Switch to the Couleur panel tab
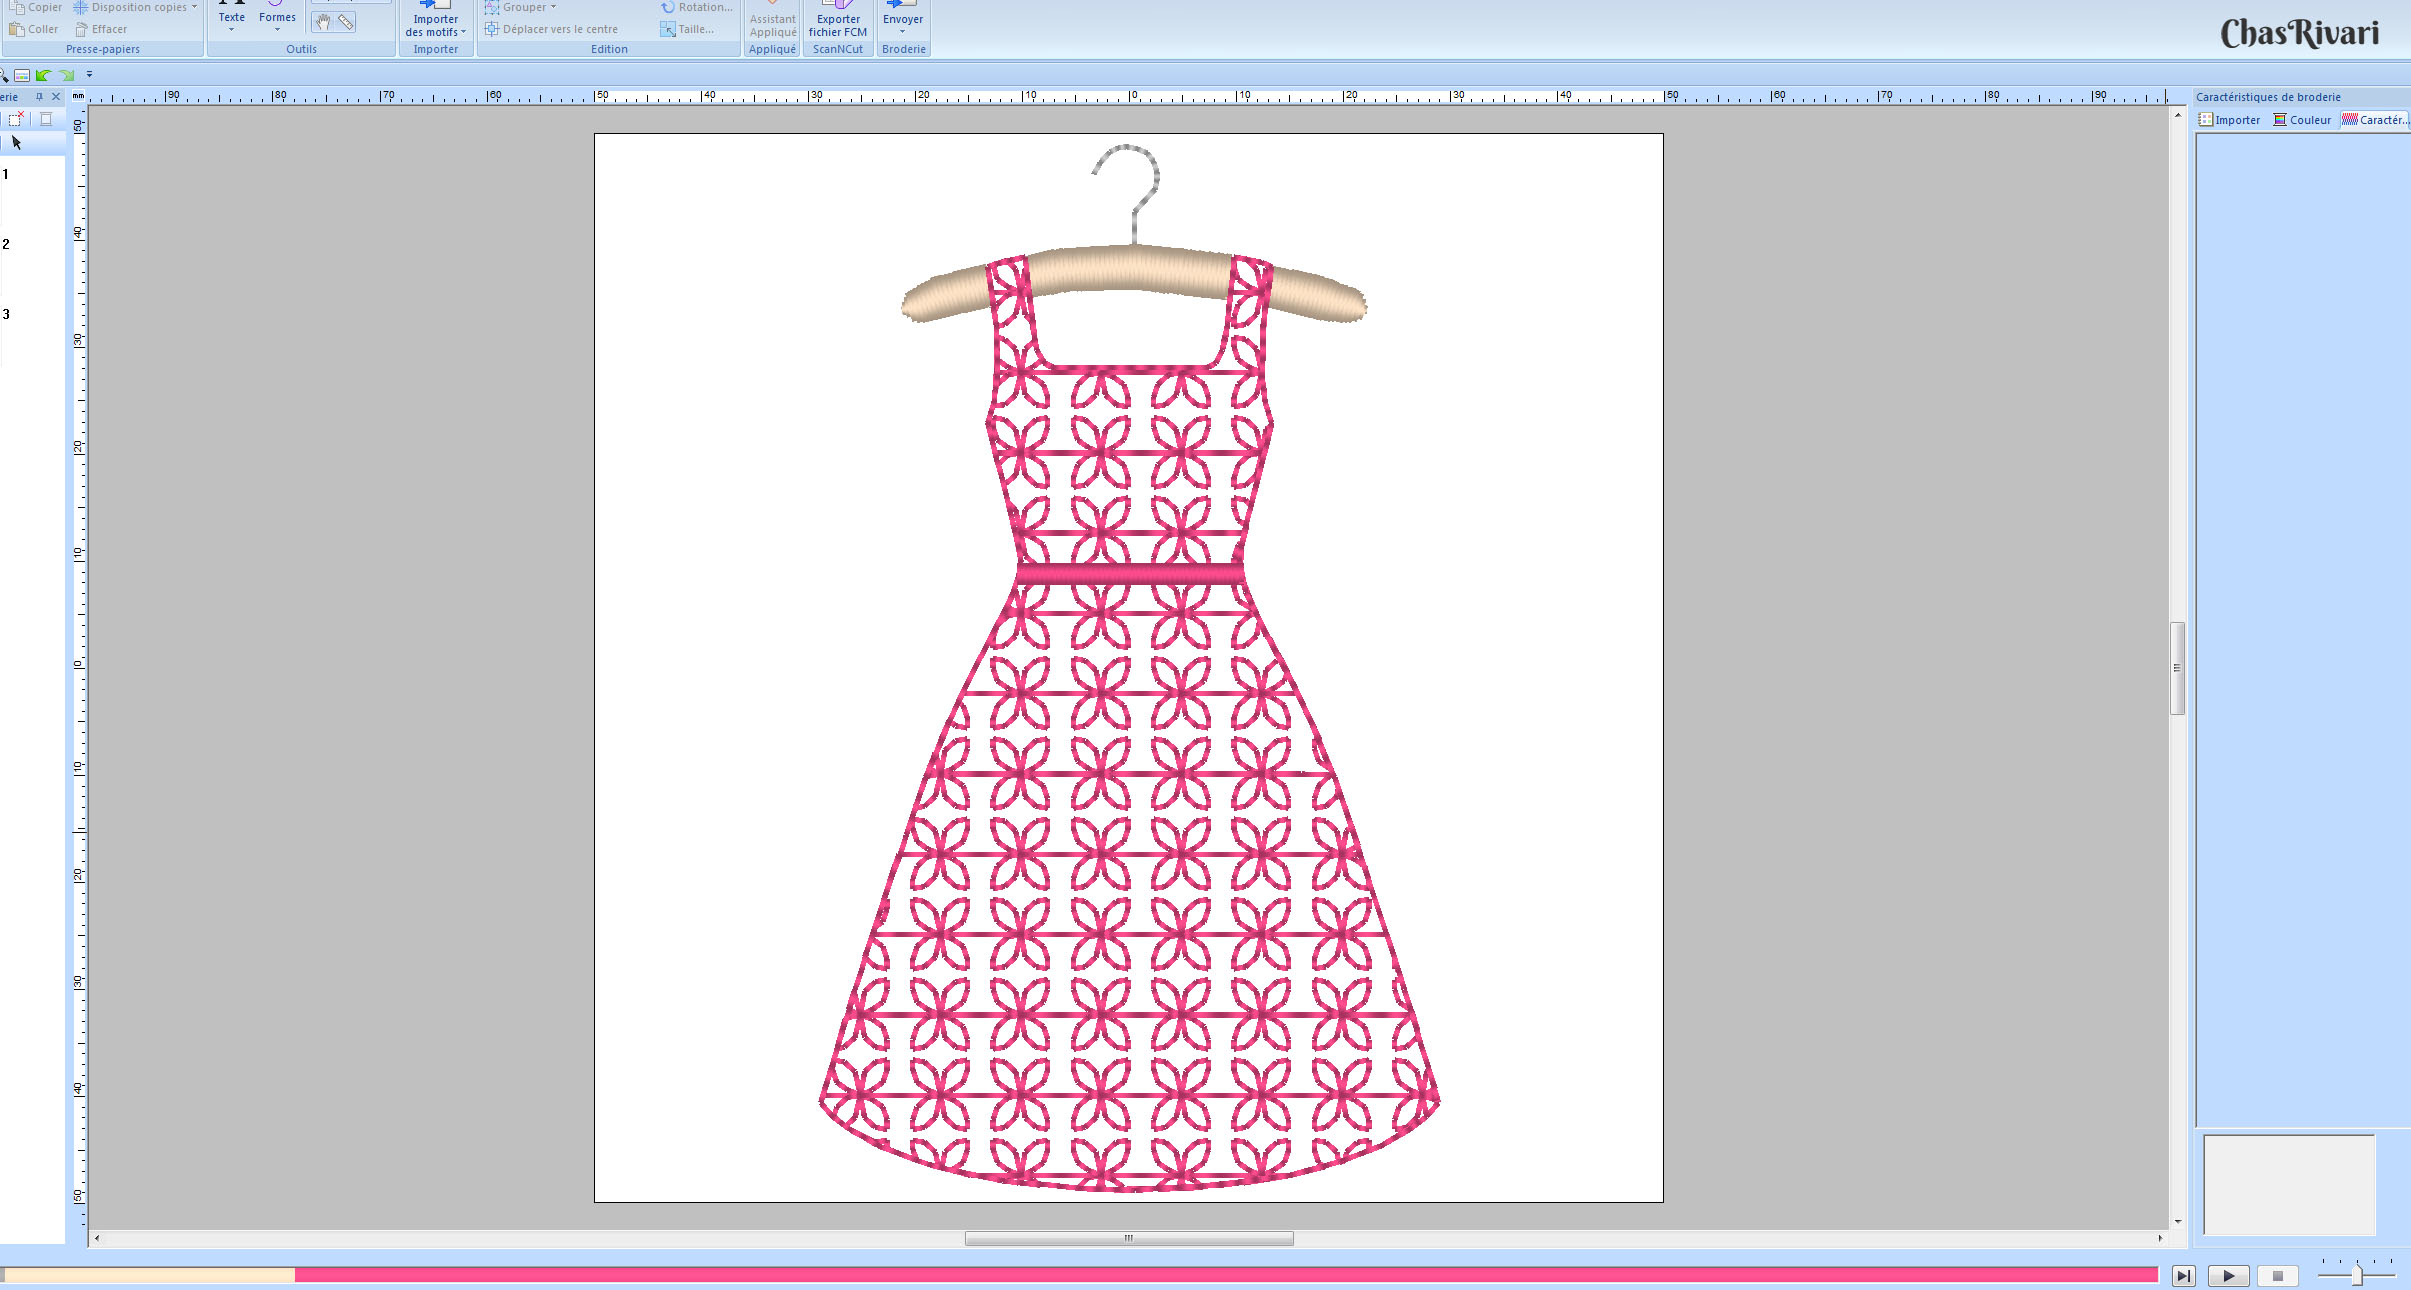The height and width of the screenshot is (1290, 2411). (2302, 120)
